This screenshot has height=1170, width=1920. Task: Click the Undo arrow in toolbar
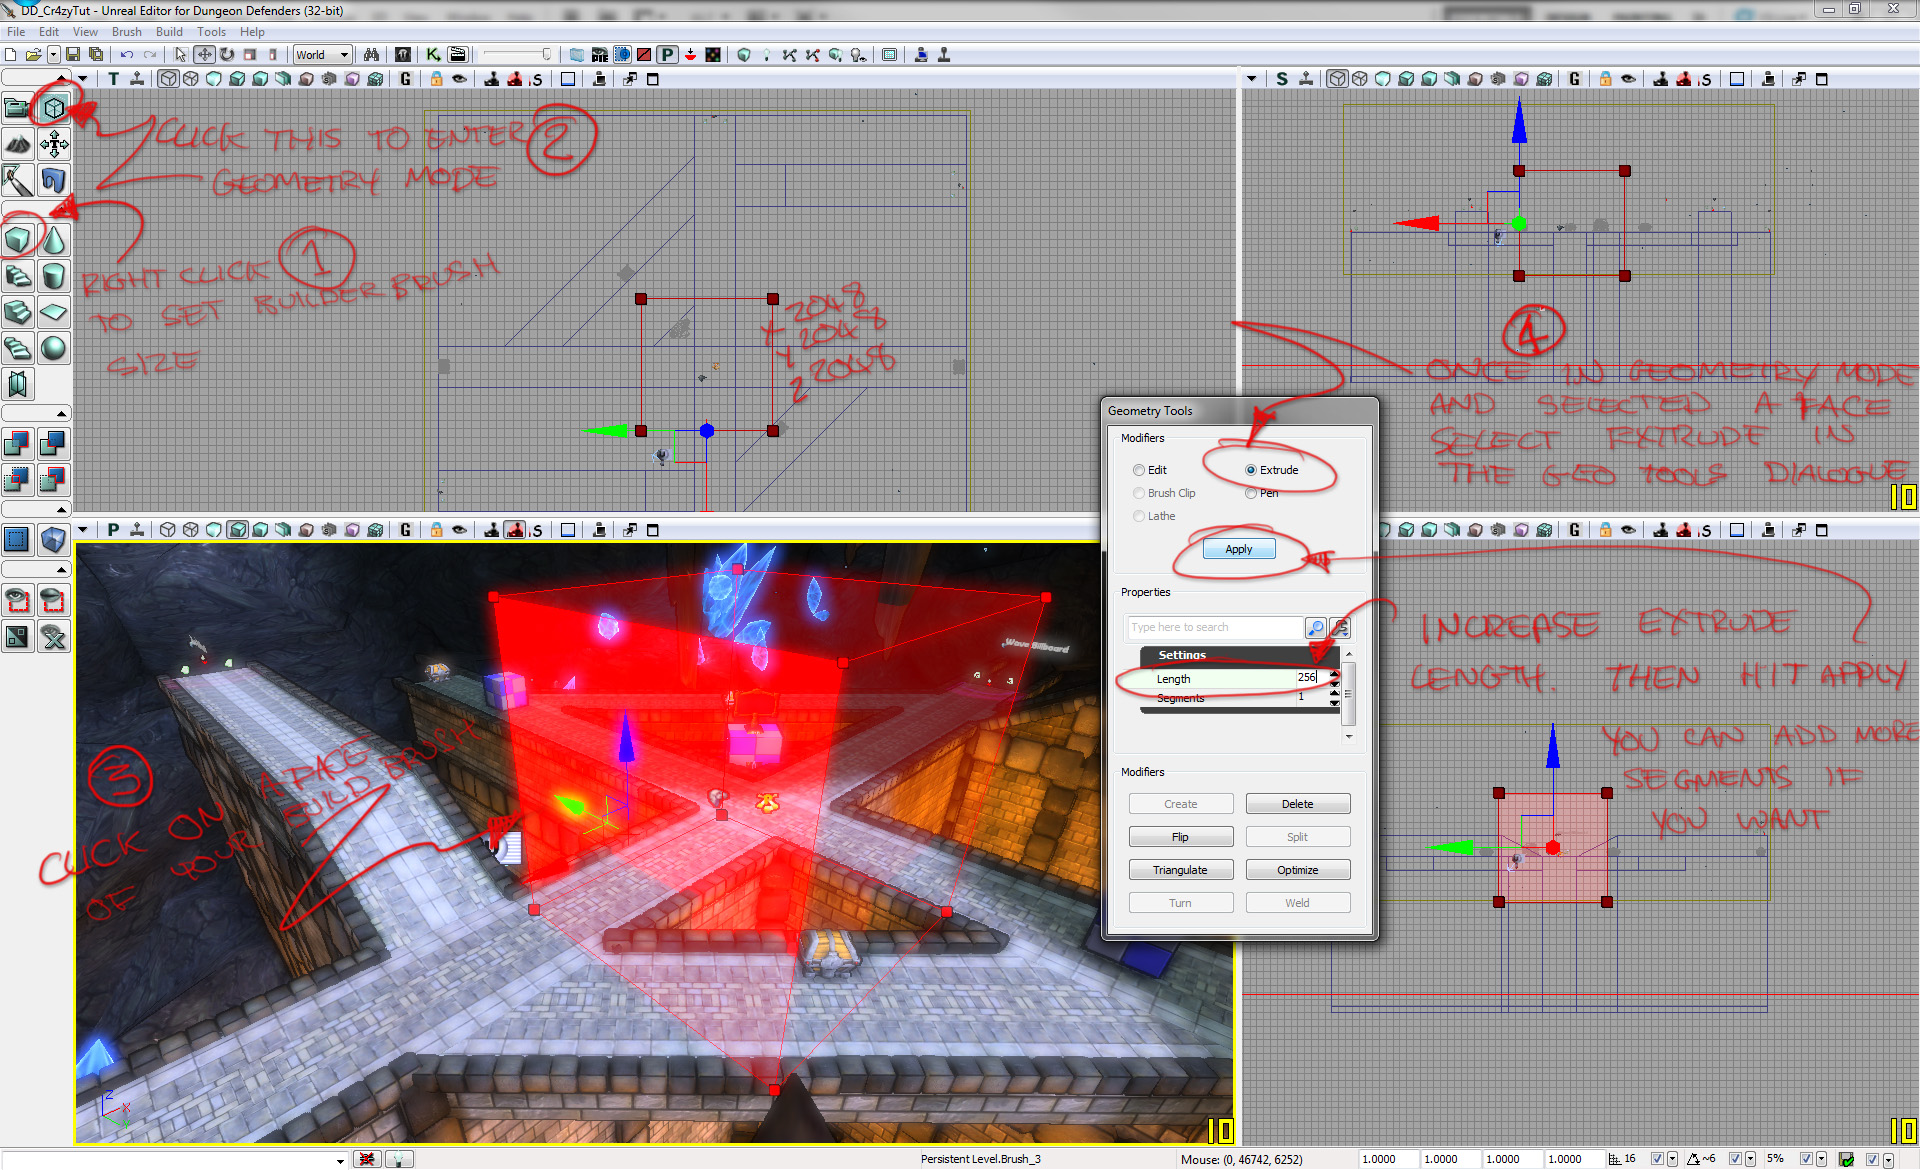click(127, 54)
